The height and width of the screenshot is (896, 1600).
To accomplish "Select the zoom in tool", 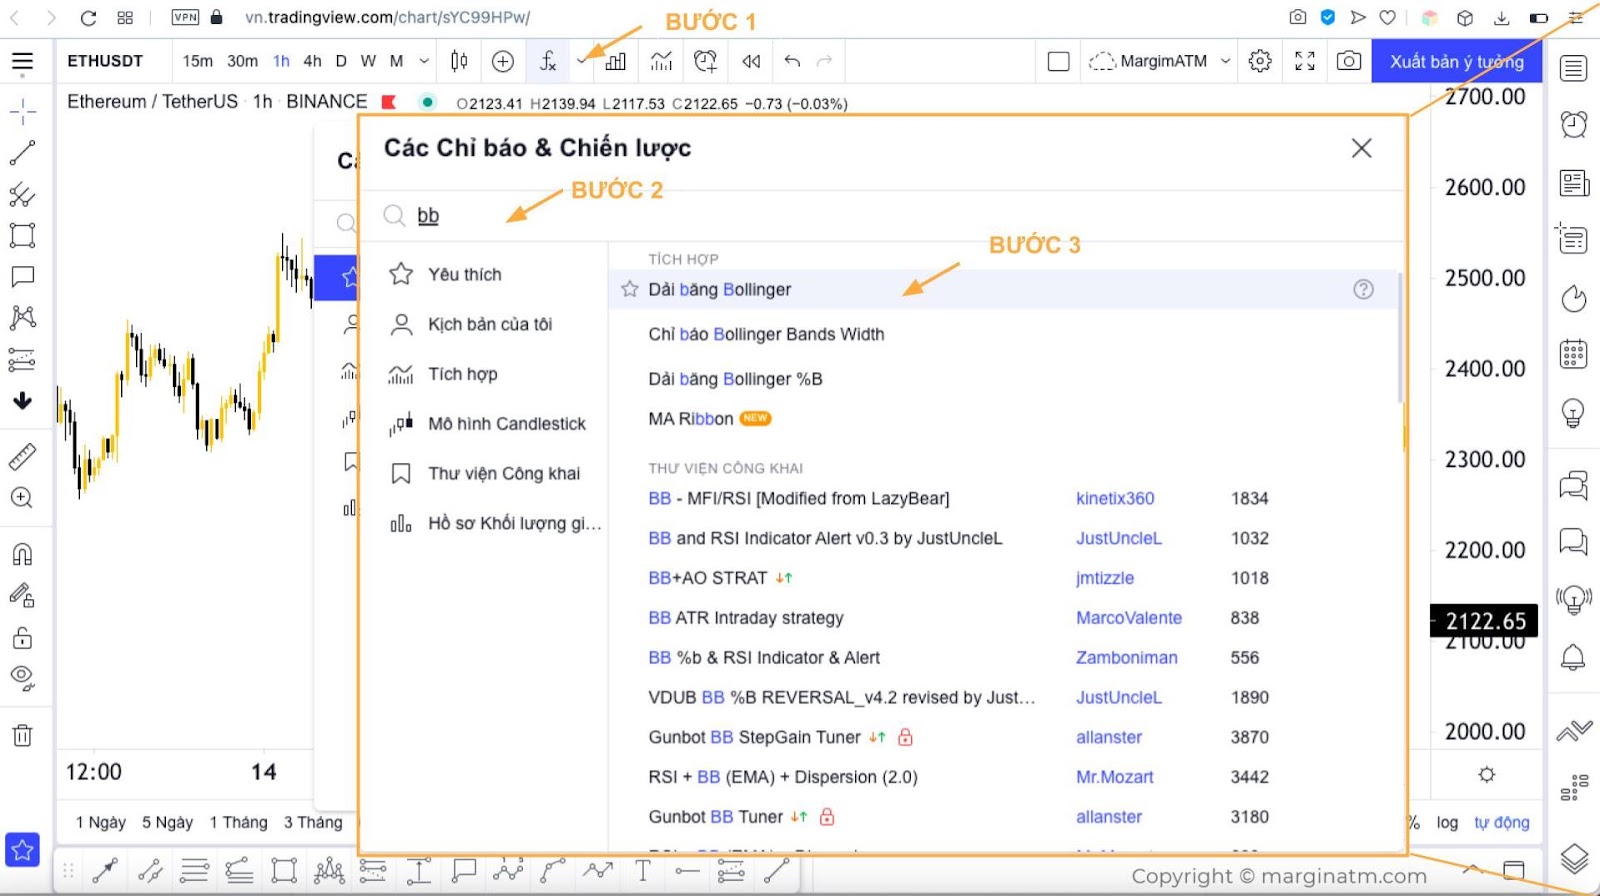I will pos(22,498).
